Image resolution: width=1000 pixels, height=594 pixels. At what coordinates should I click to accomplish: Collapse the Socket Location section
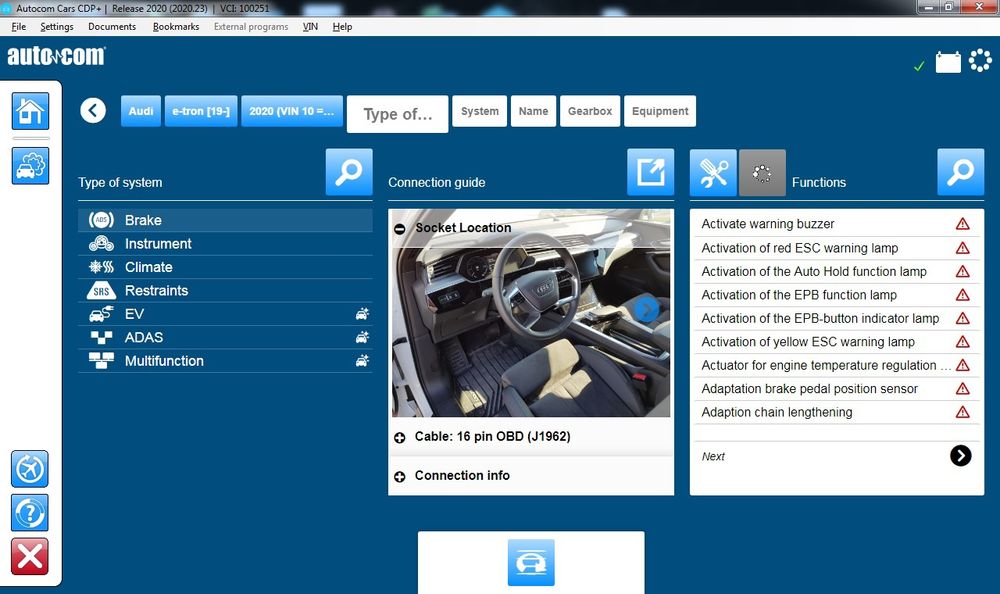coord(400,229)
